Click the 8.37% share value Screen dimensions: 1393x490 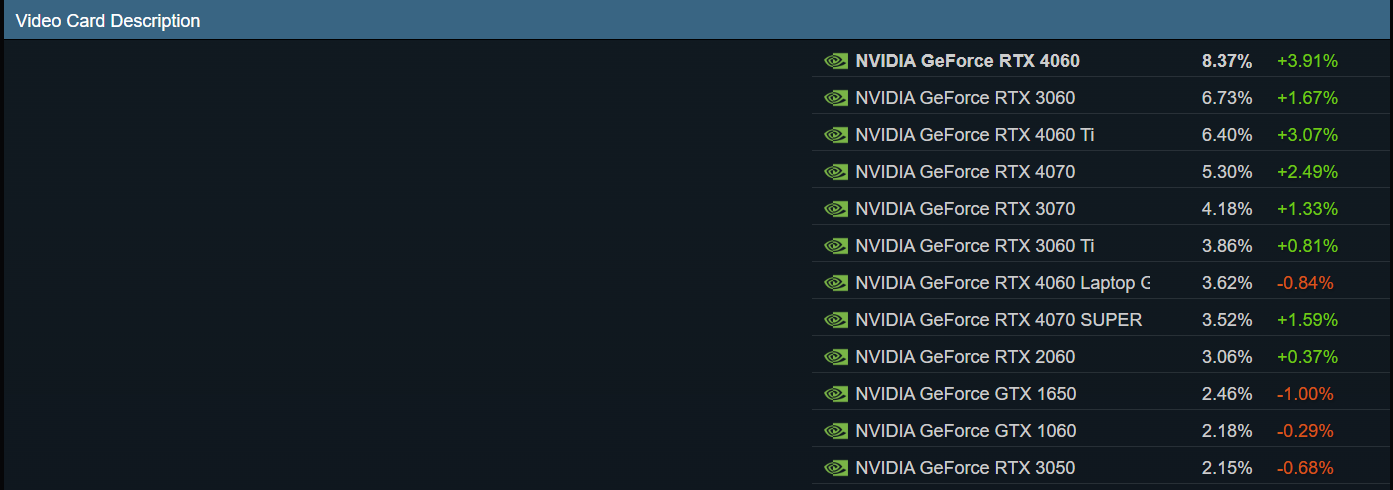point(1227,61)
